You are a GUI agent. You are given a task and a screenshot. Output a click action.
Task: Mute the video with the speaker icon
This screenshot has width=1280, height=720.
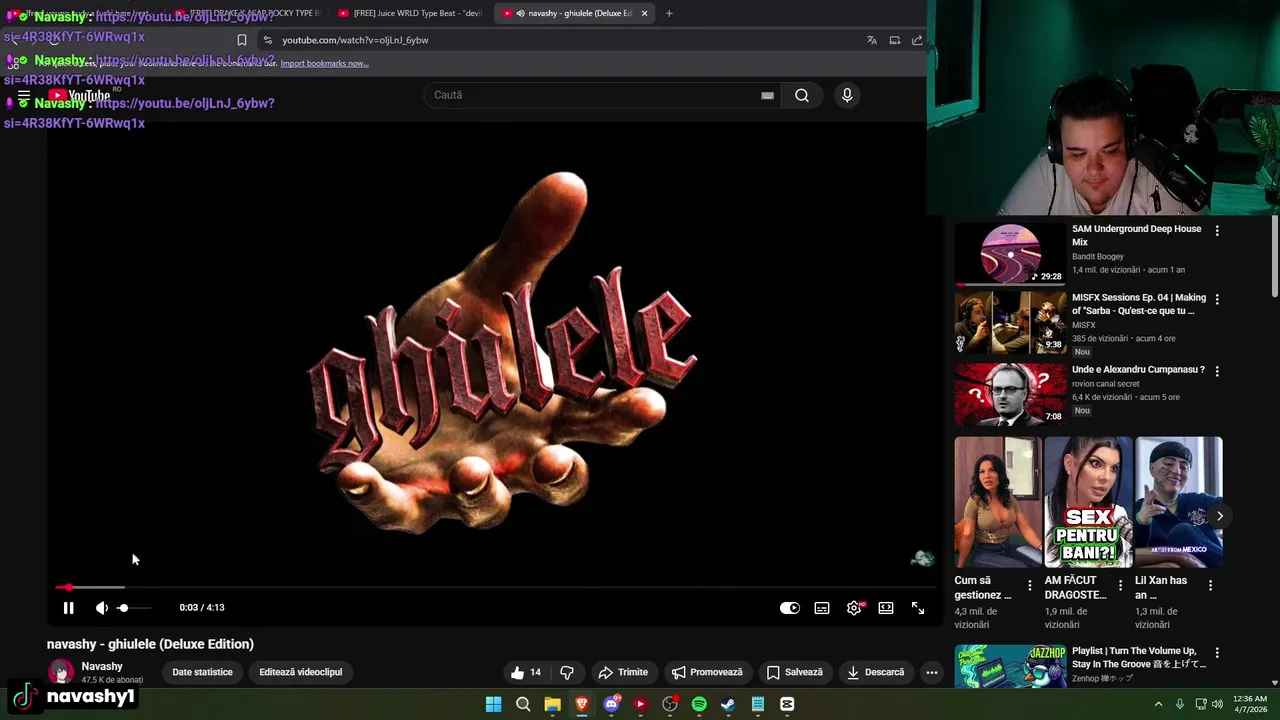(x=101, y=608)
